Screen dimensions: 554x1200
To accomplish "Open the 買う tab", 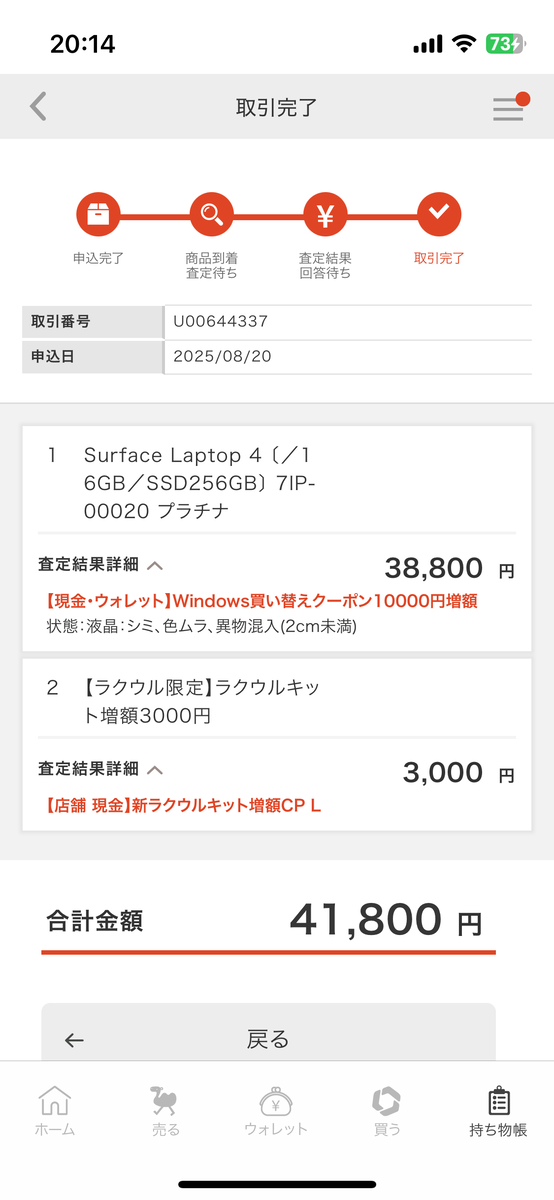I will tap(386, 1111).
